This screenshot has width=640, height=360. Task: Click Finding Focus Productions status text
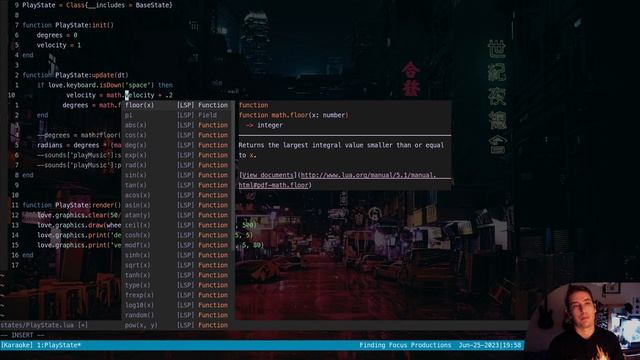click(x=405, y=345)
